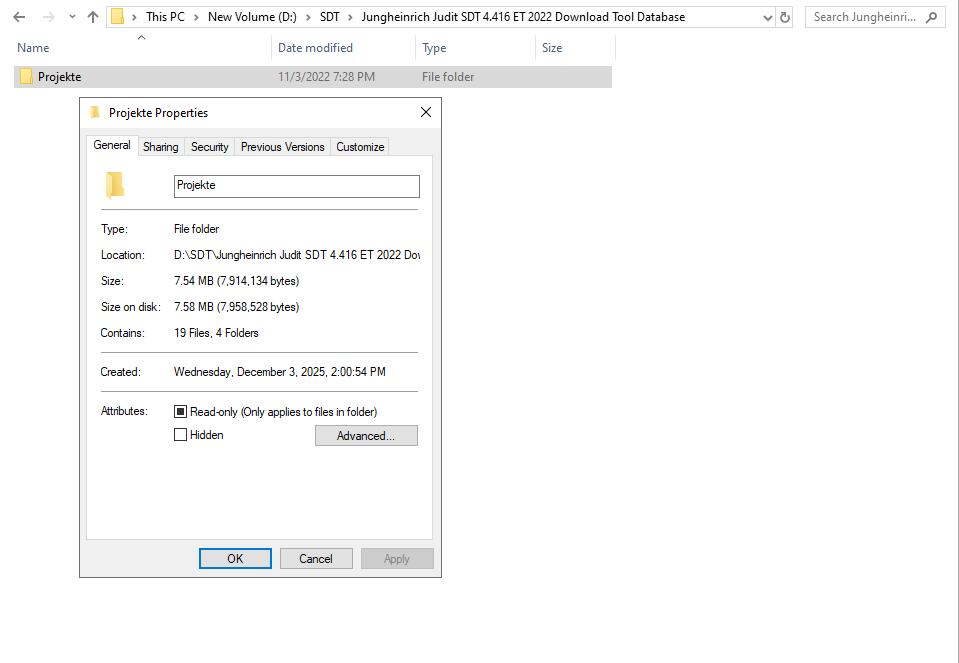959x663 pixels.
Task: Click large folder icon in General tab
Action: (x=114, y=185)
